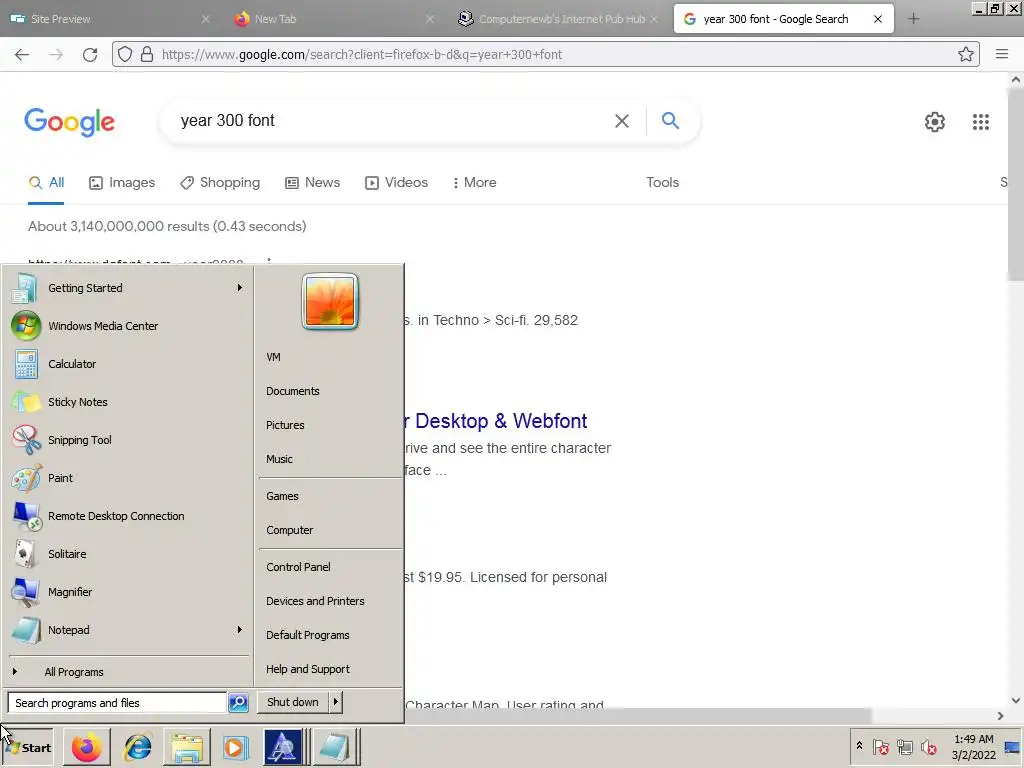Launch Paint from the Start menu
This screenshot has width=1024, height=768.
pyautogui.click(x=129, y=478)
